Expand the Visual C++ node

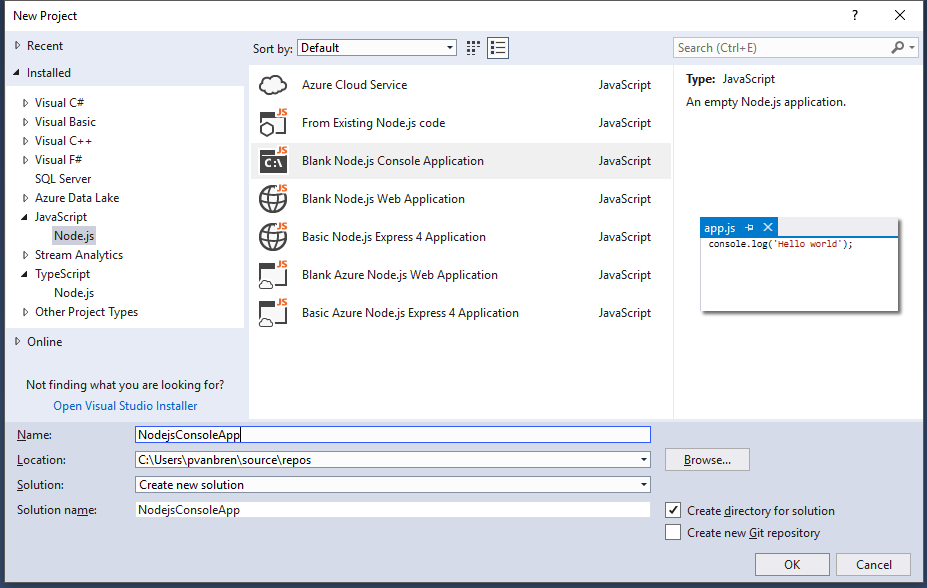tap(25, 141)
